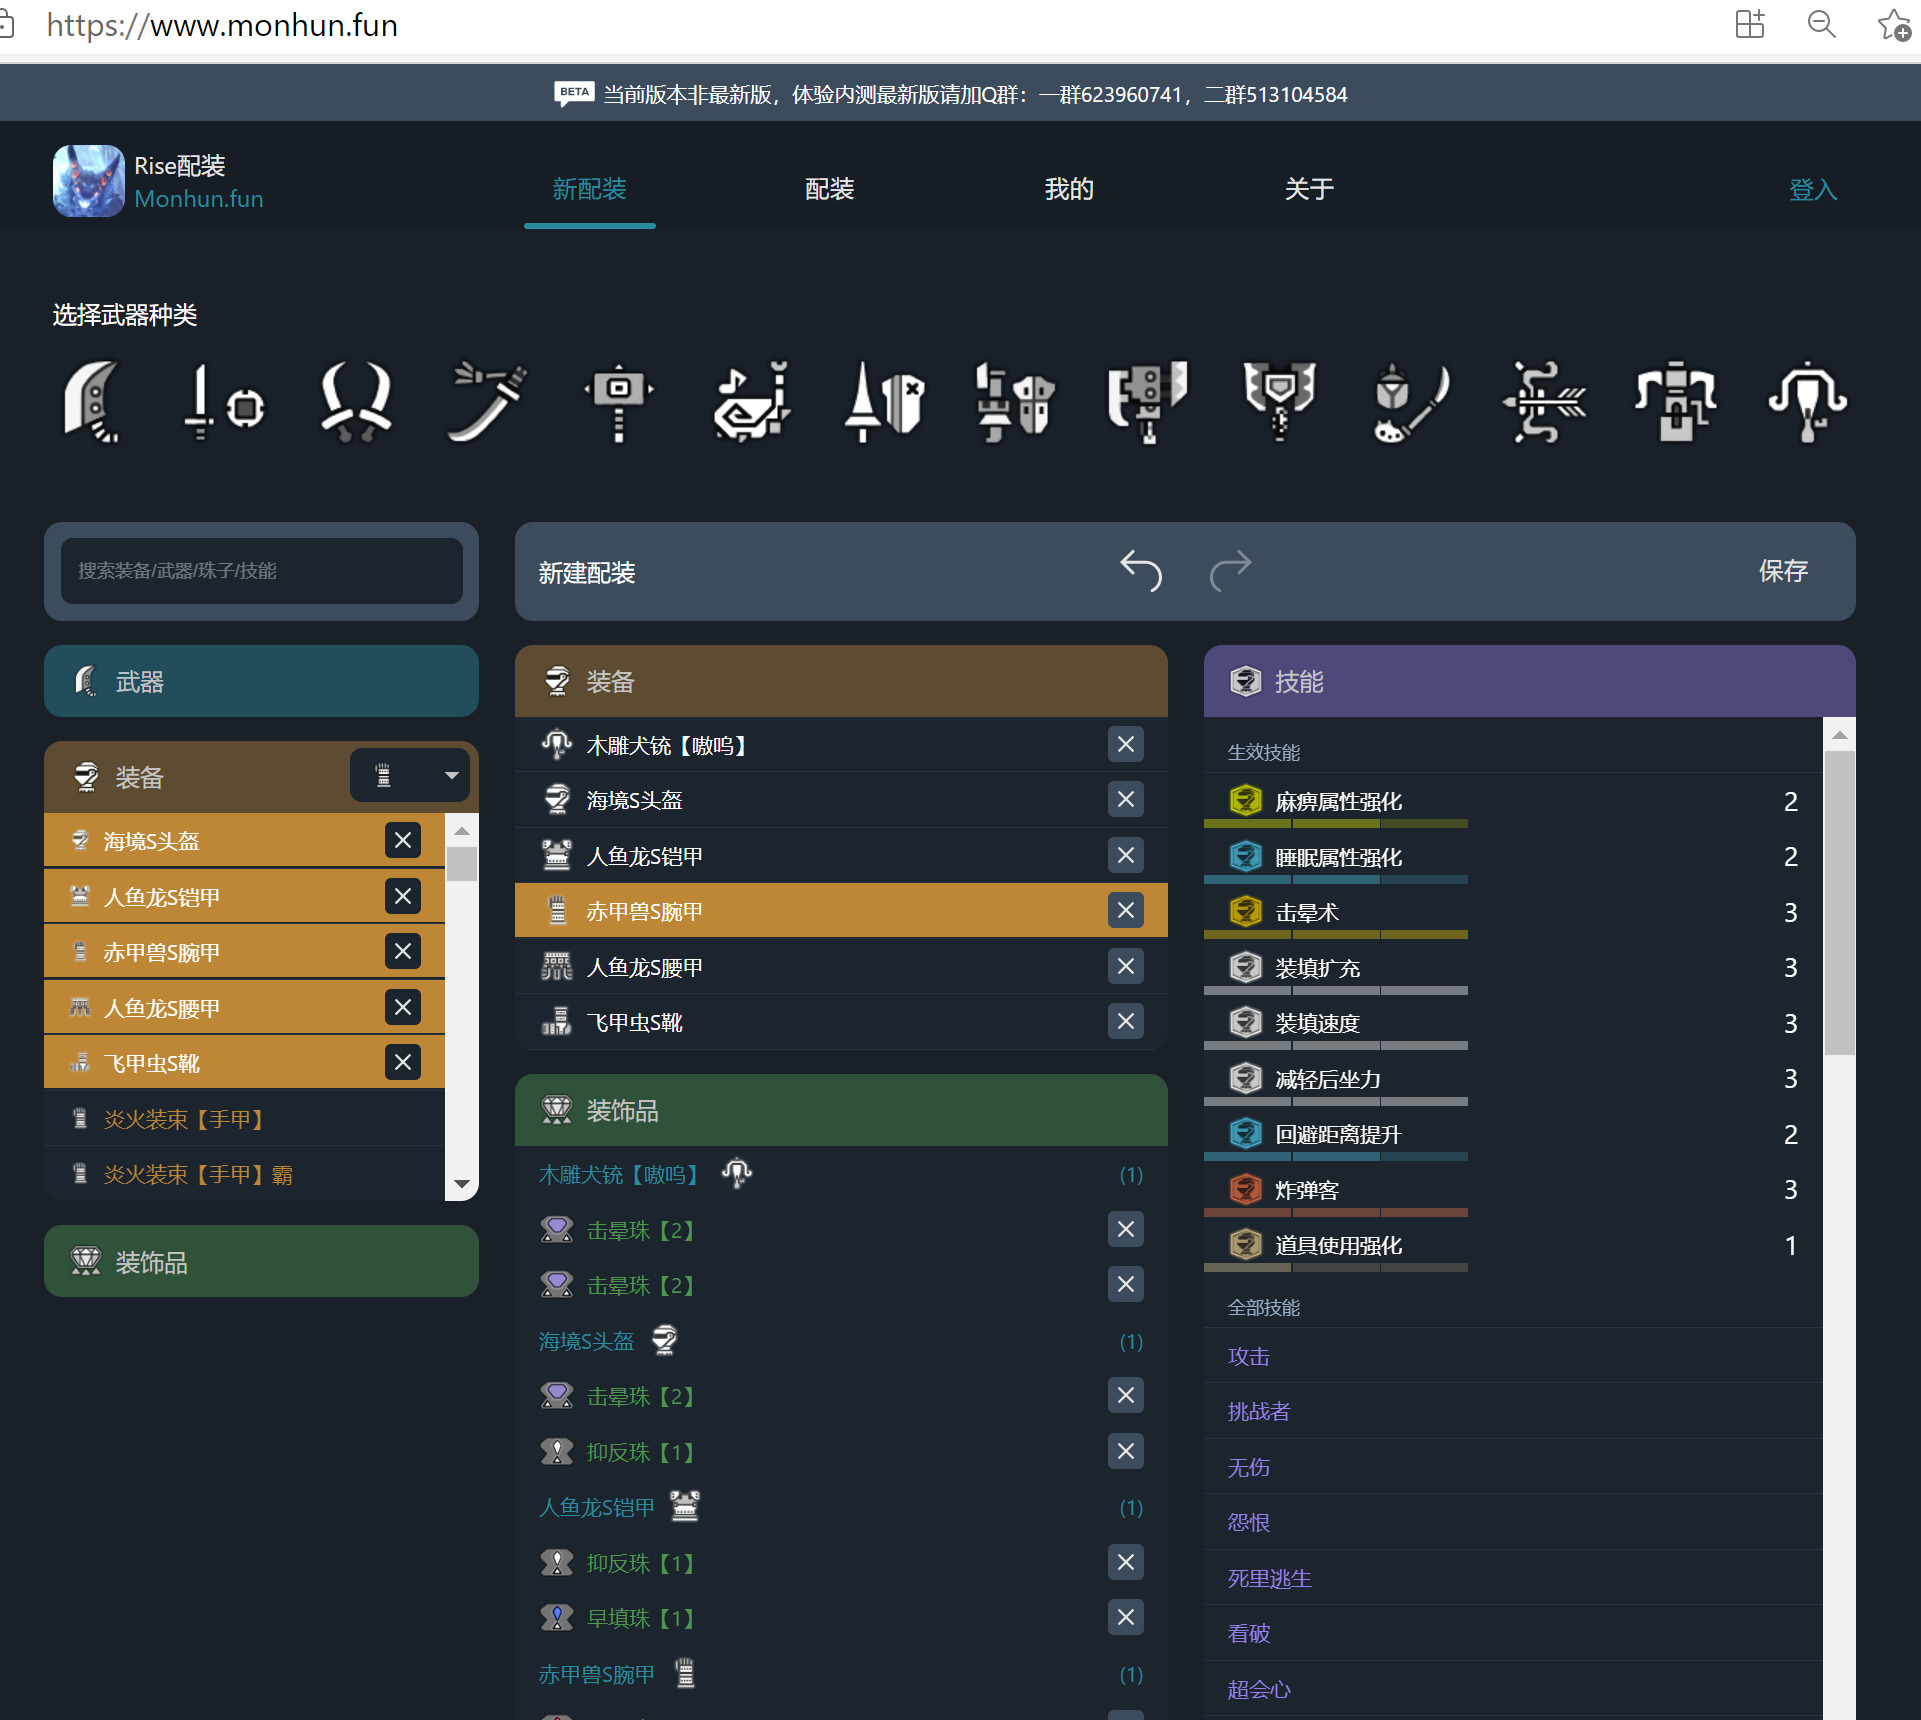1921x1720 pixels.
Task: Remove 赤甲兽S腕甲 from the equipment panel
Action: pos(1125,911)
